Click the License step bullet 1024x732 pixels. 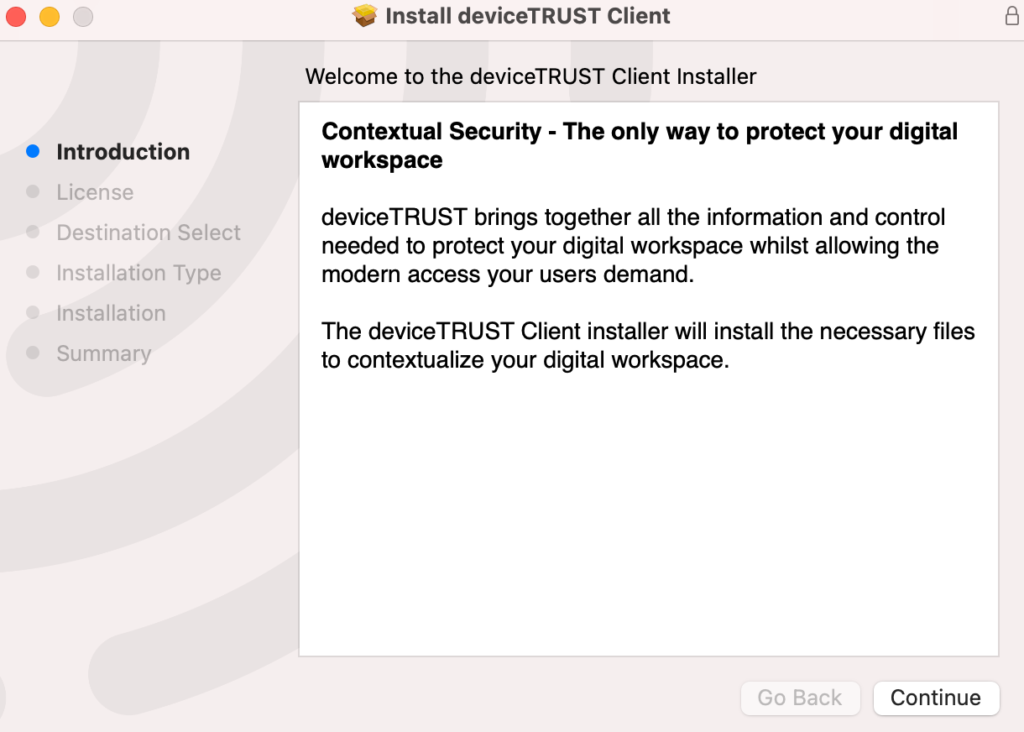[31, 192]
